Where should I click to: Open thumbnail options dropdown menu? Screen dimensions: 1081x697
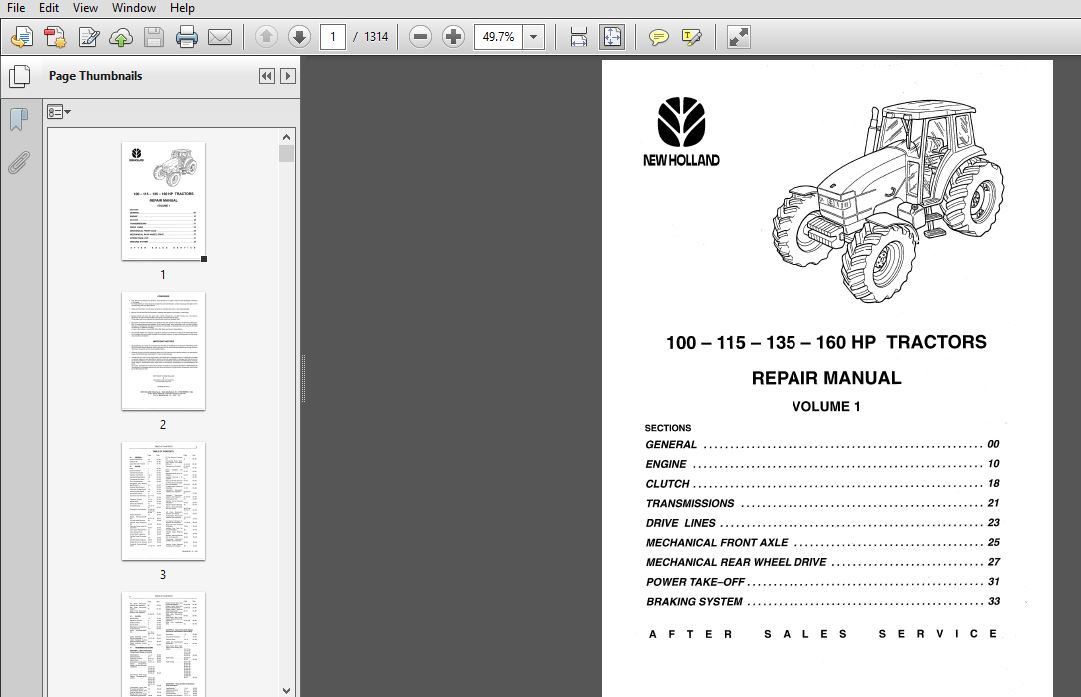59,112
